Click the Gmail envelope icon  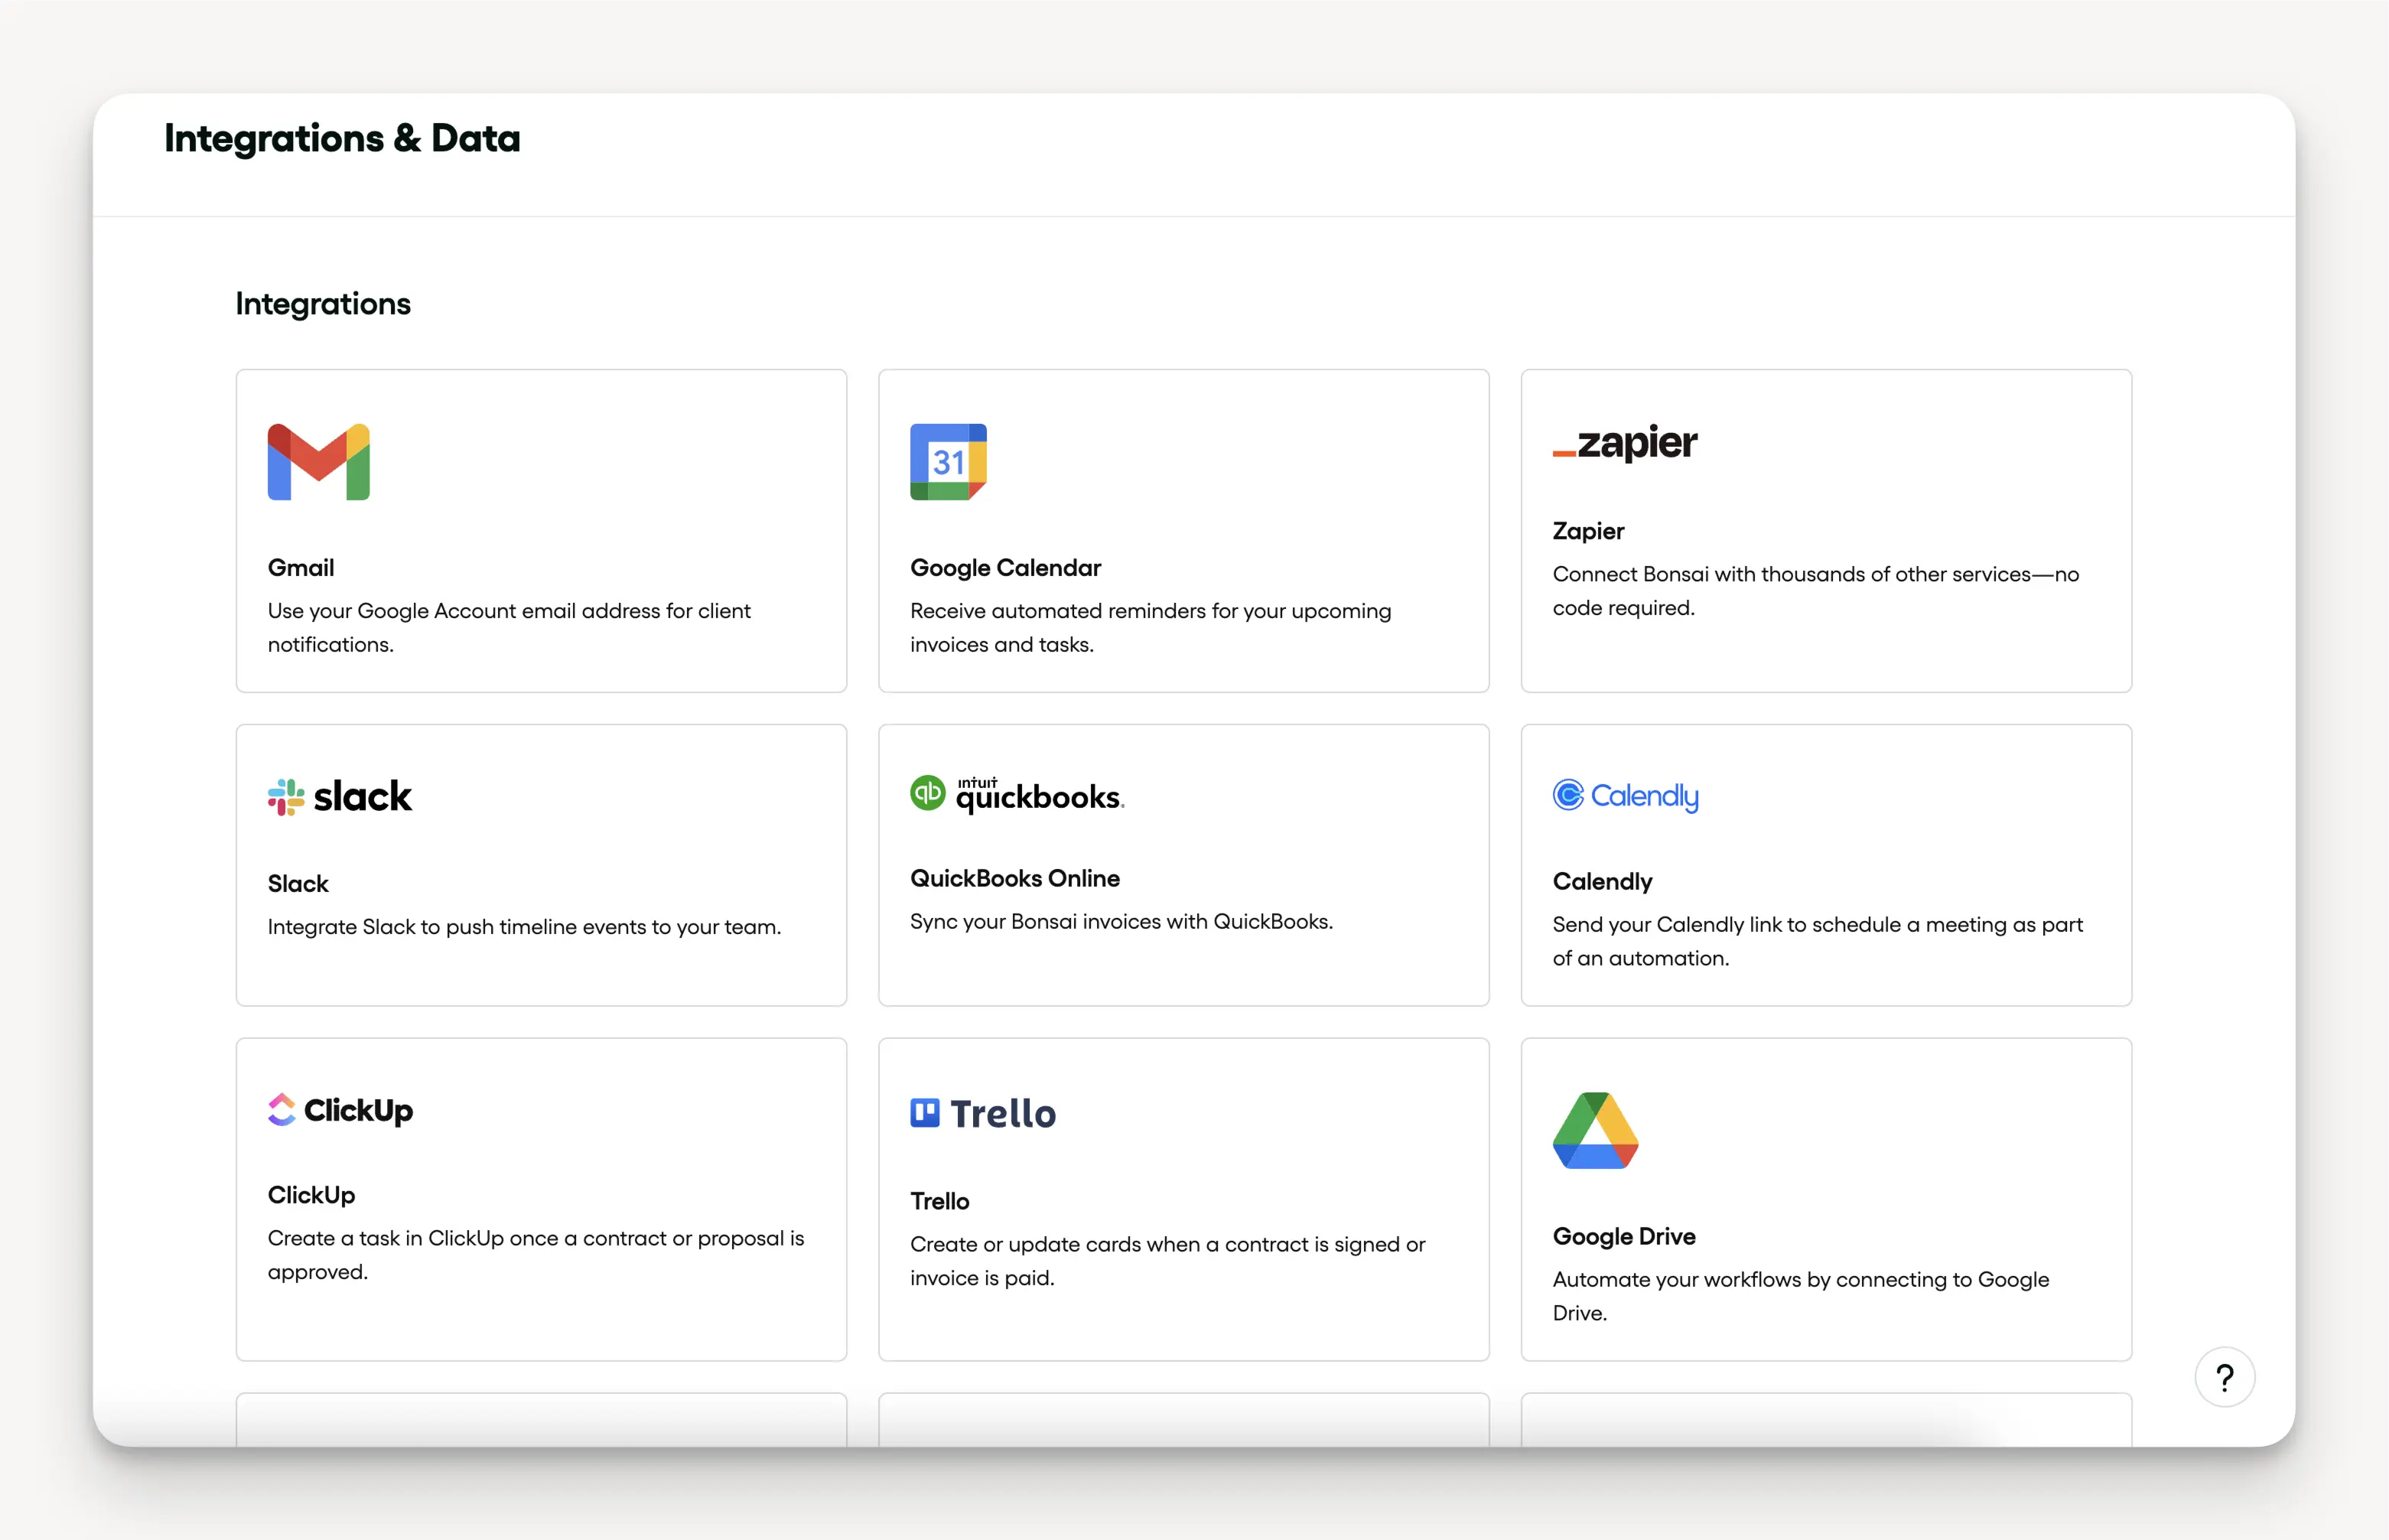pos(318,462)
